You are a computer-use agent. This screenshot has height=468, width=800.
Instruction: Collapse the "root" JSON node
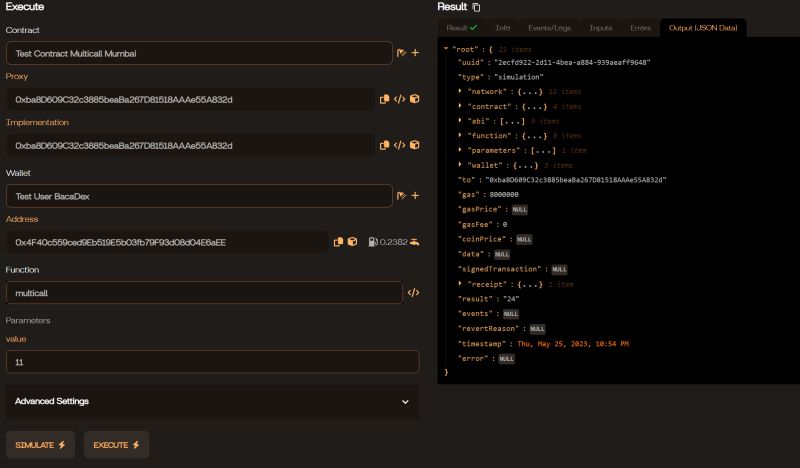click(x=446, y=49)
